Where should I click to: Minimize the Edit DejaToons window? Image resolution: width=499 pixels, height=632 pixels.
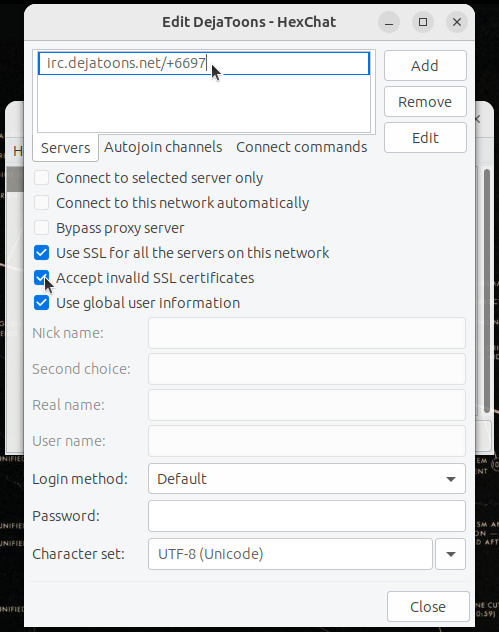pyautogui.click(x=389, y=22)
